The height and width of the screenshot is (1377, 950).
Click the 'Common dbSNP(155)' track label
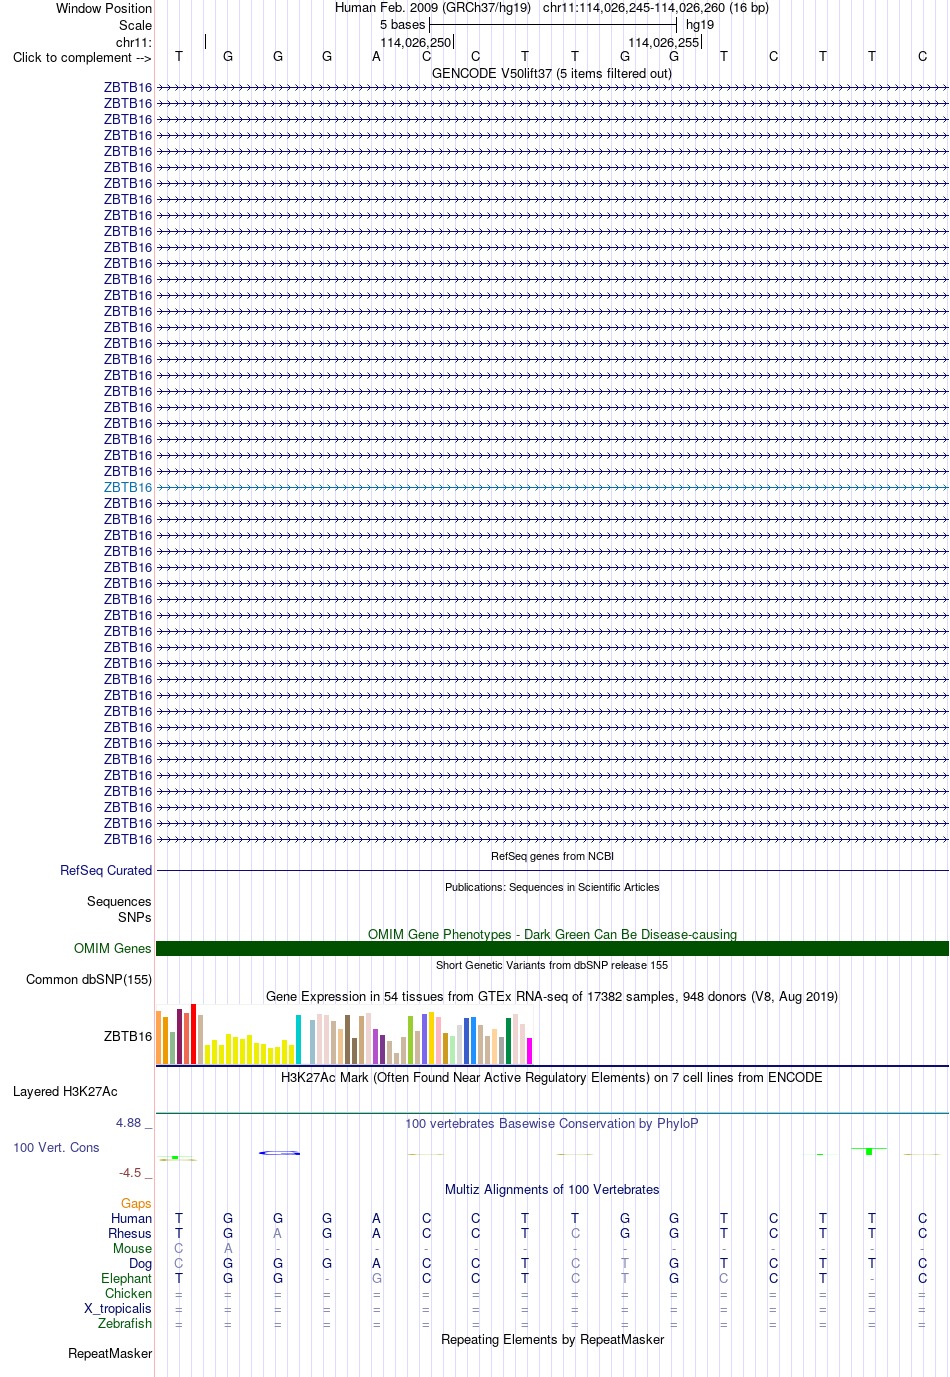(89, 979)
